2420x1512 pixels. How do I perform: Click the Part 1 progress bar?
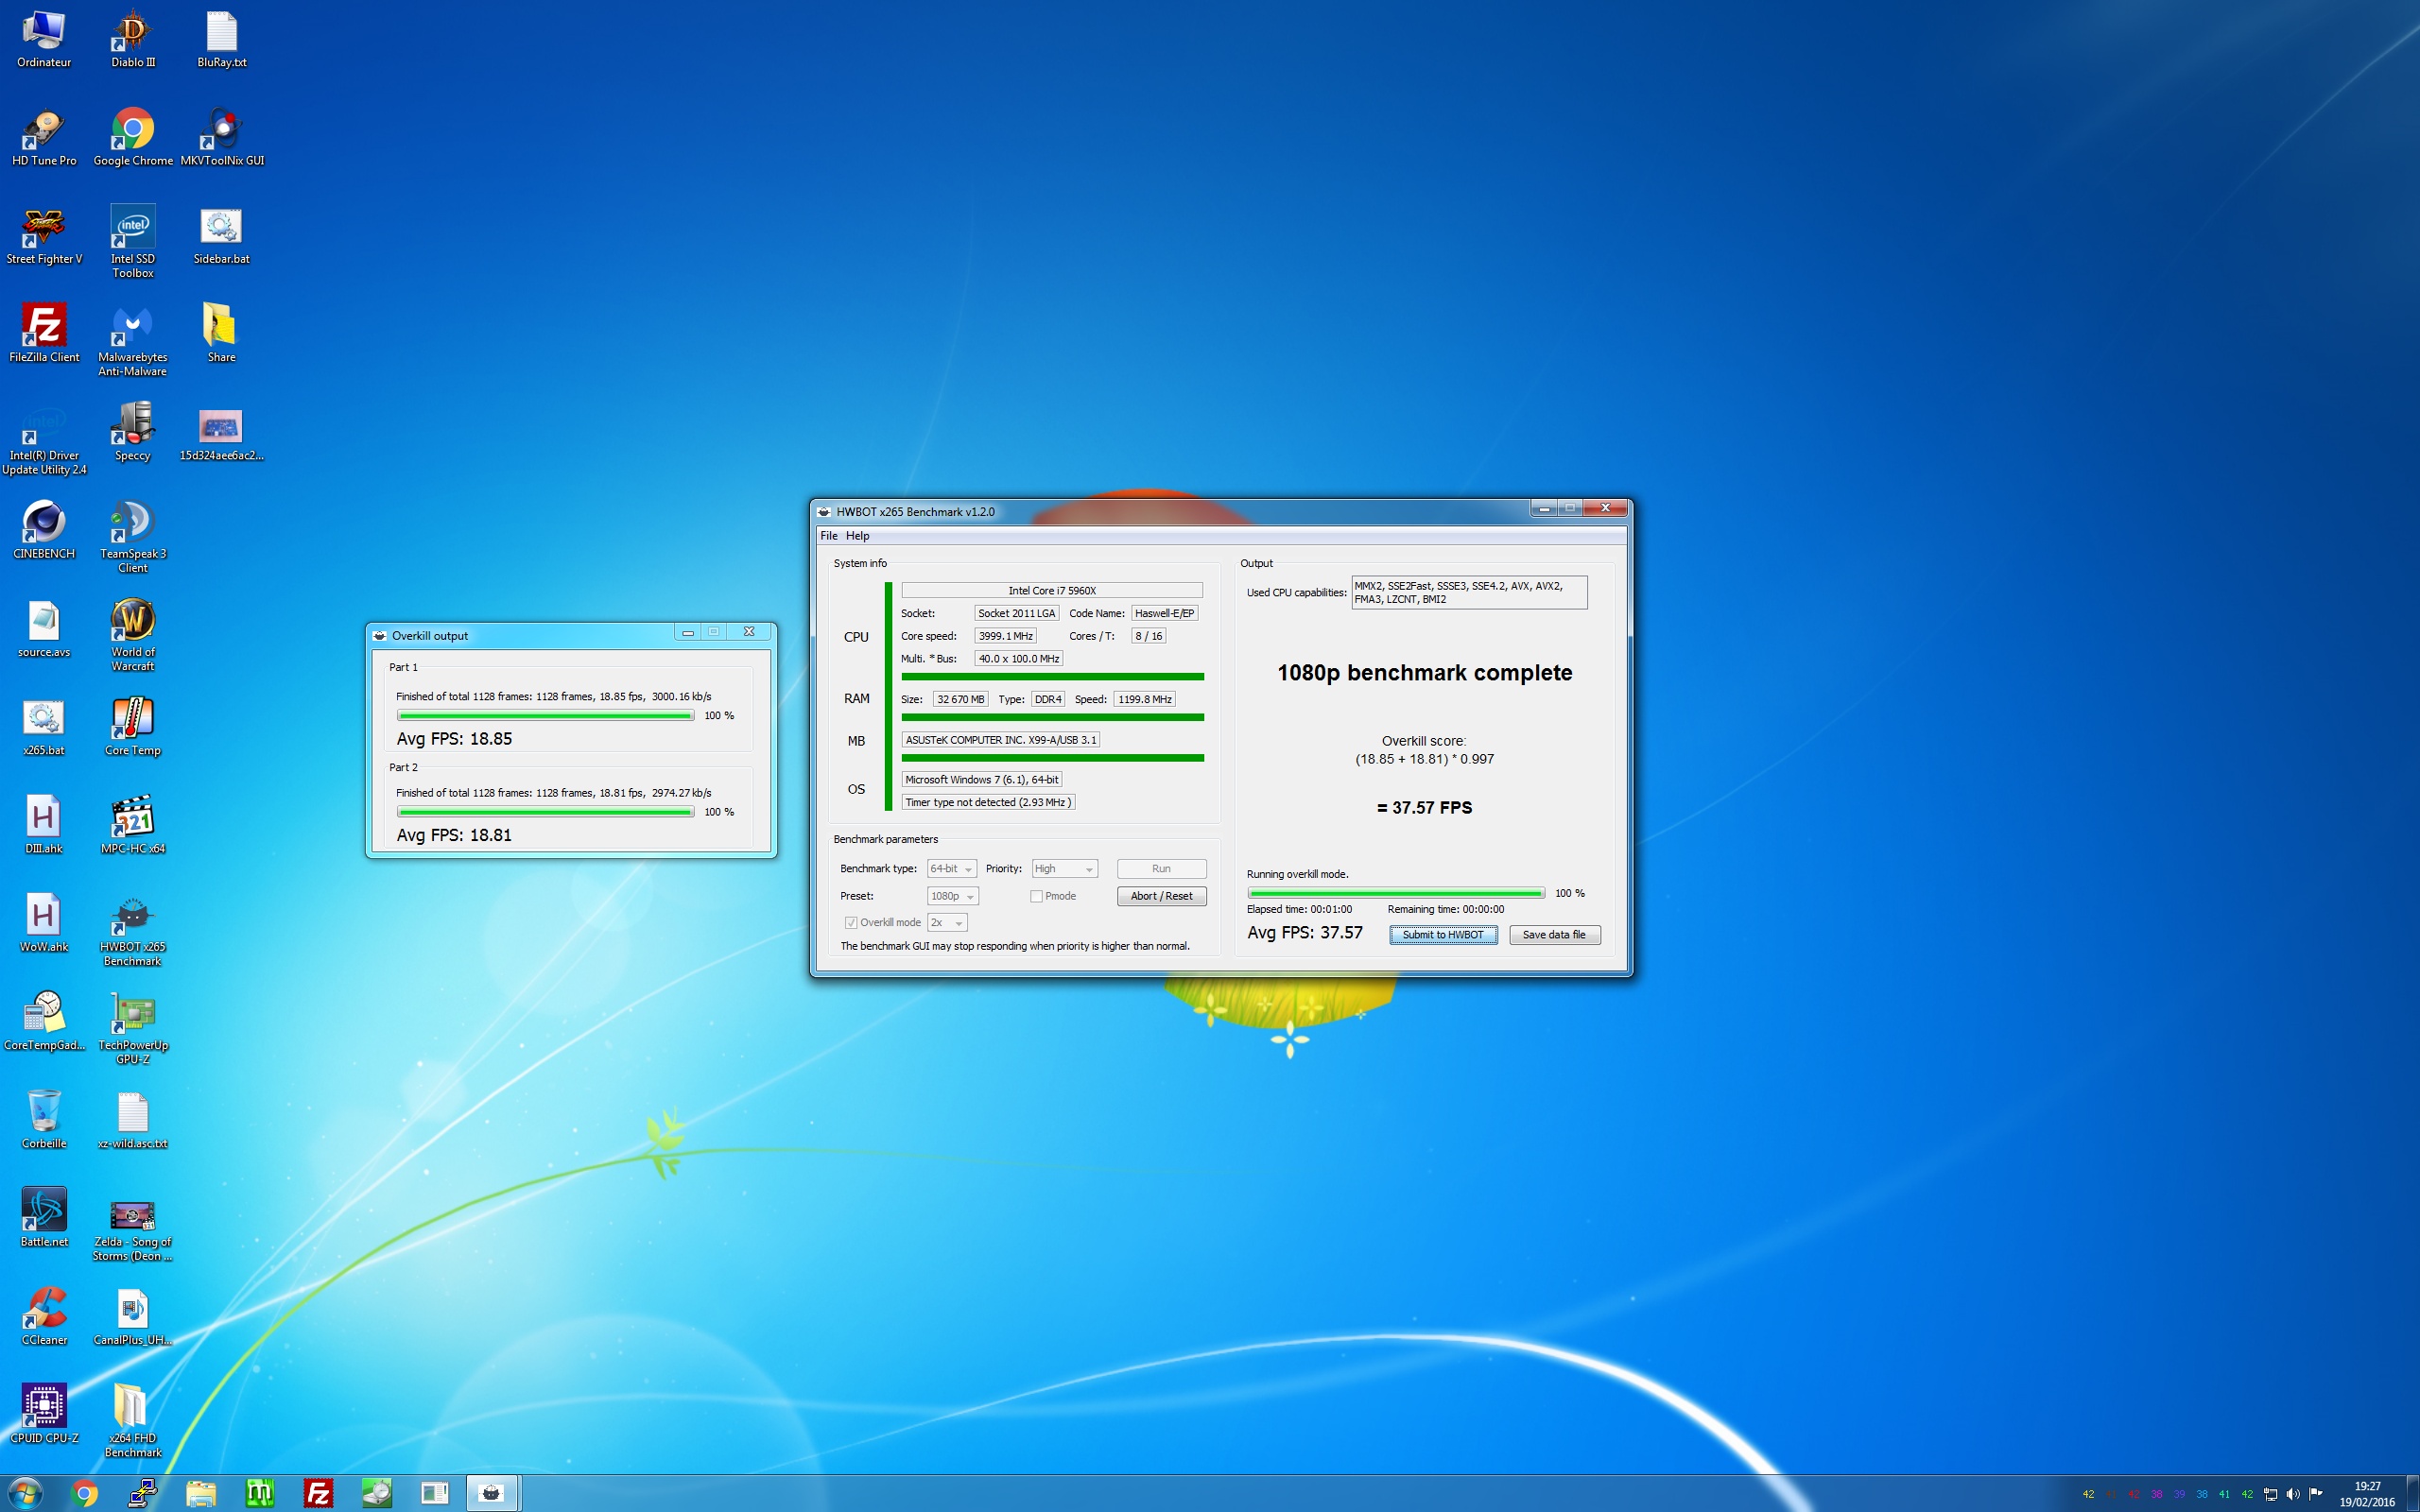pos(545,716)
